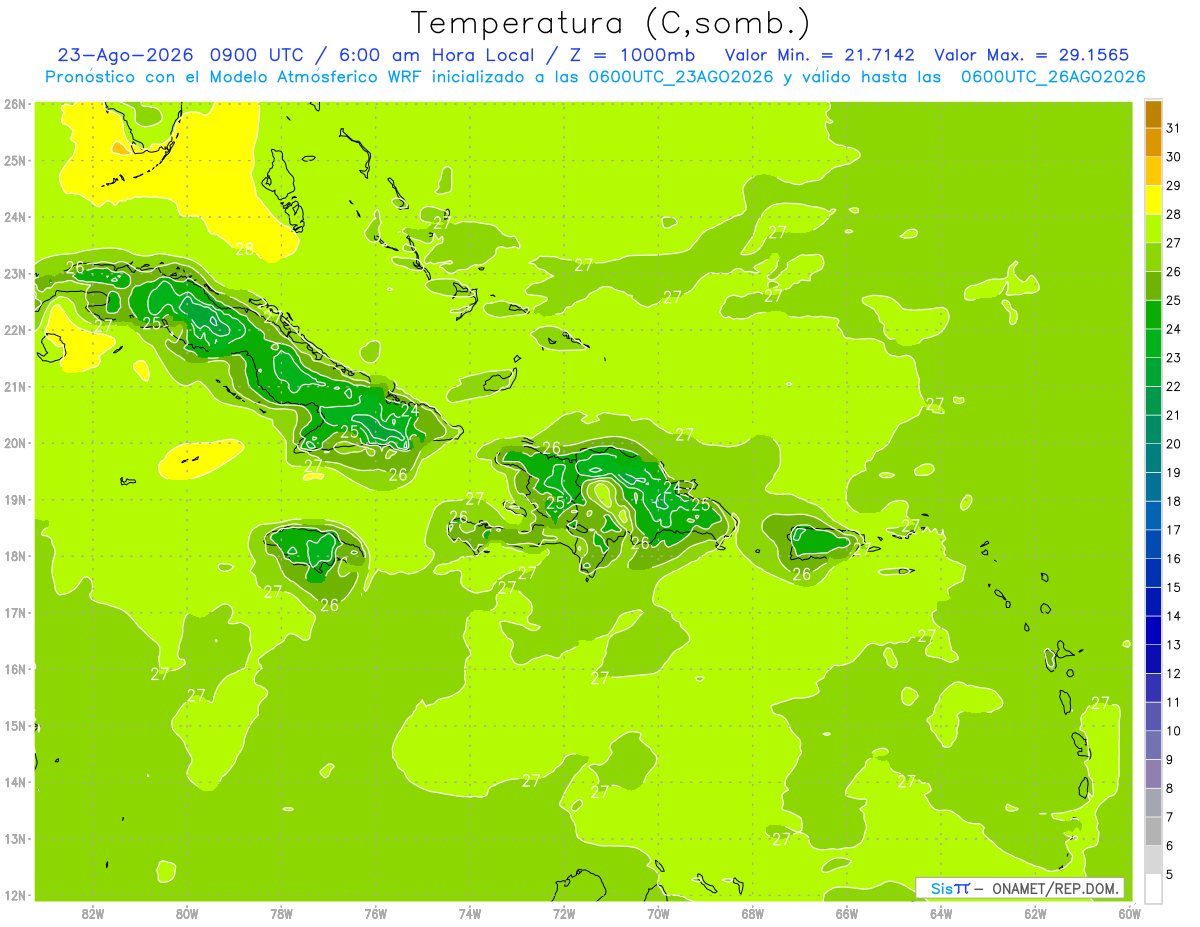Click the "28" contour label on the map

click(244, 249)
